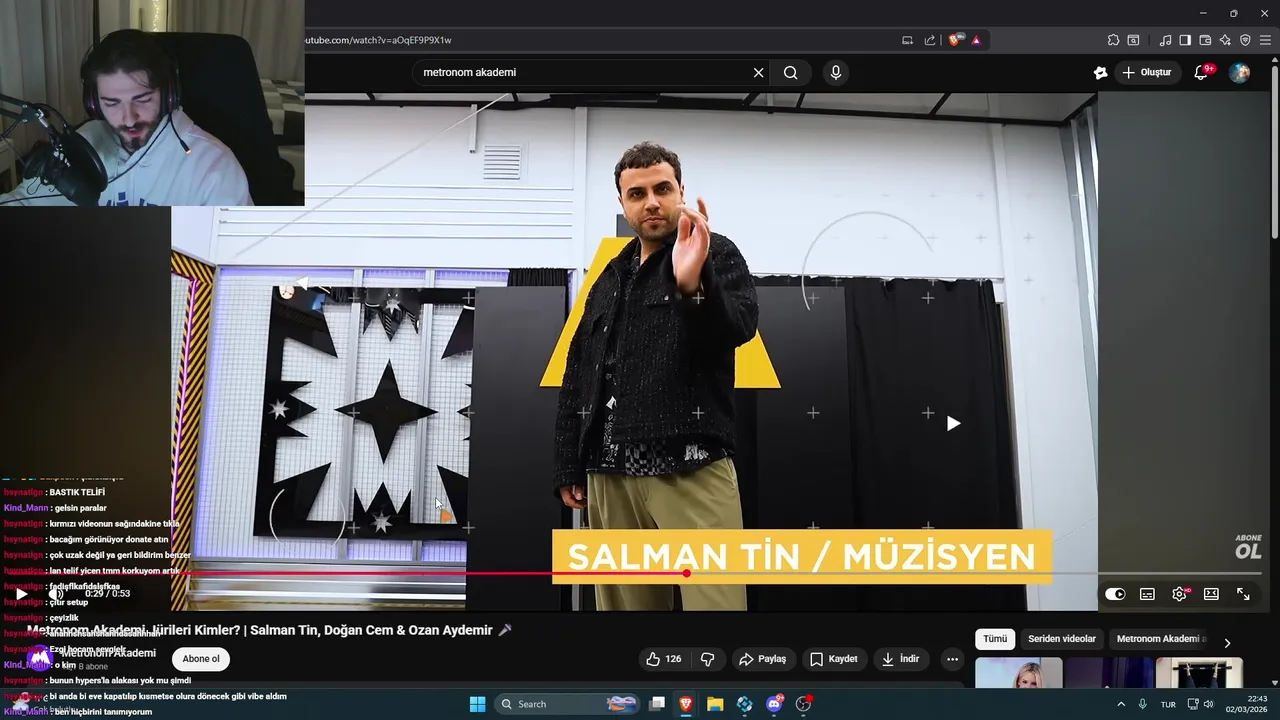The image size is (1280, 720).
Task: Enter full screen on the video
Action: (x=1243, y=594)
